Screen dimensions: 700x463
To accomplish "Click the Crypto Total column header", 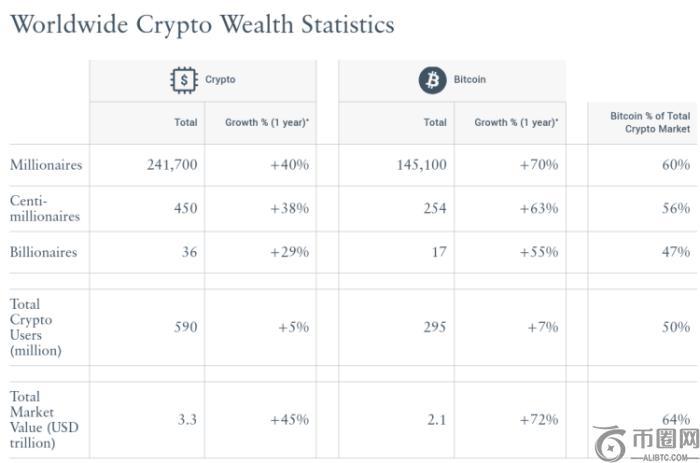I will [x=185, y=123].
